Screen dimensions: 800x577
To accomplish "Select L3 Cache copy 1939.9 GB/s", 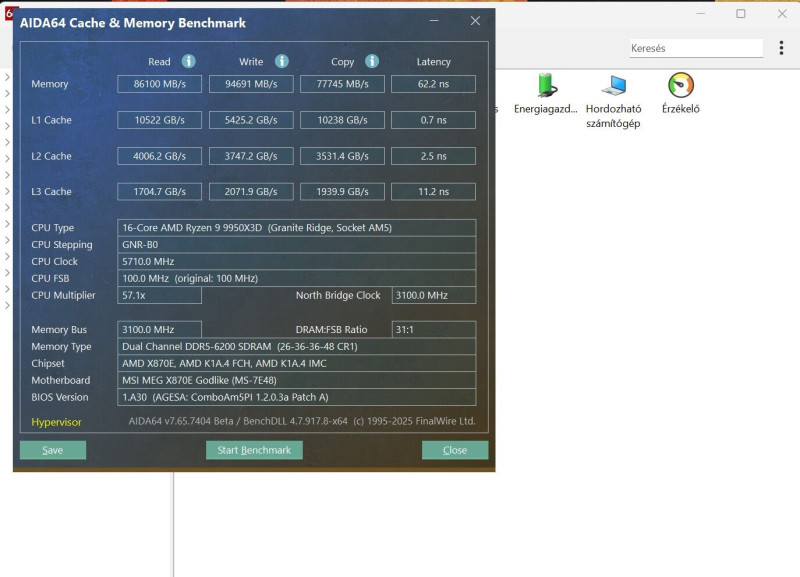I will coord(342,192).
